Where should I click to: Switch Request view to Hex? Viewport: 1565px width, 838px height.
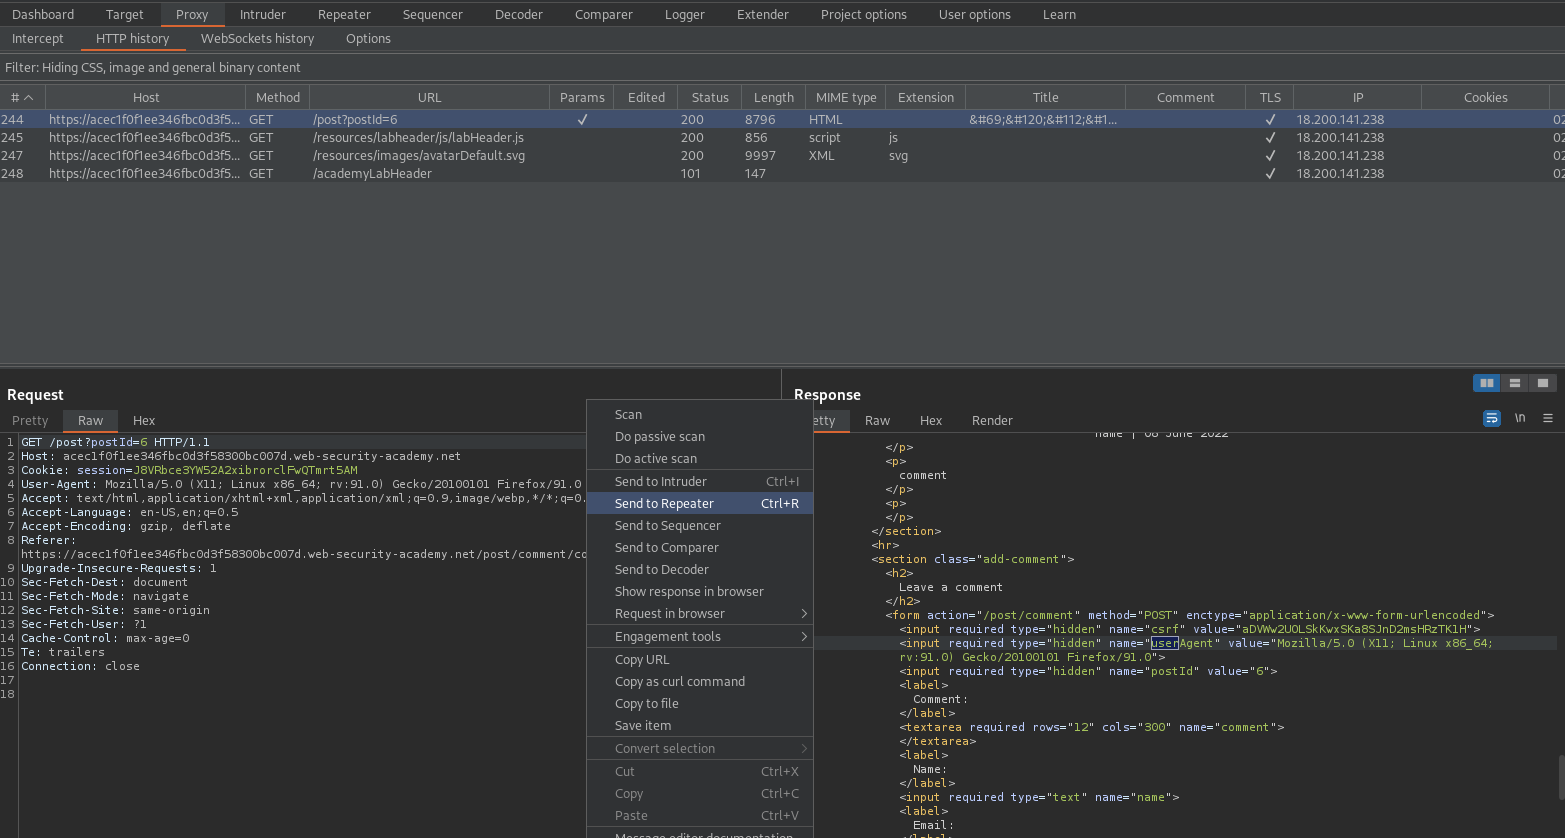pyautogui.click(x=144, y=420)
